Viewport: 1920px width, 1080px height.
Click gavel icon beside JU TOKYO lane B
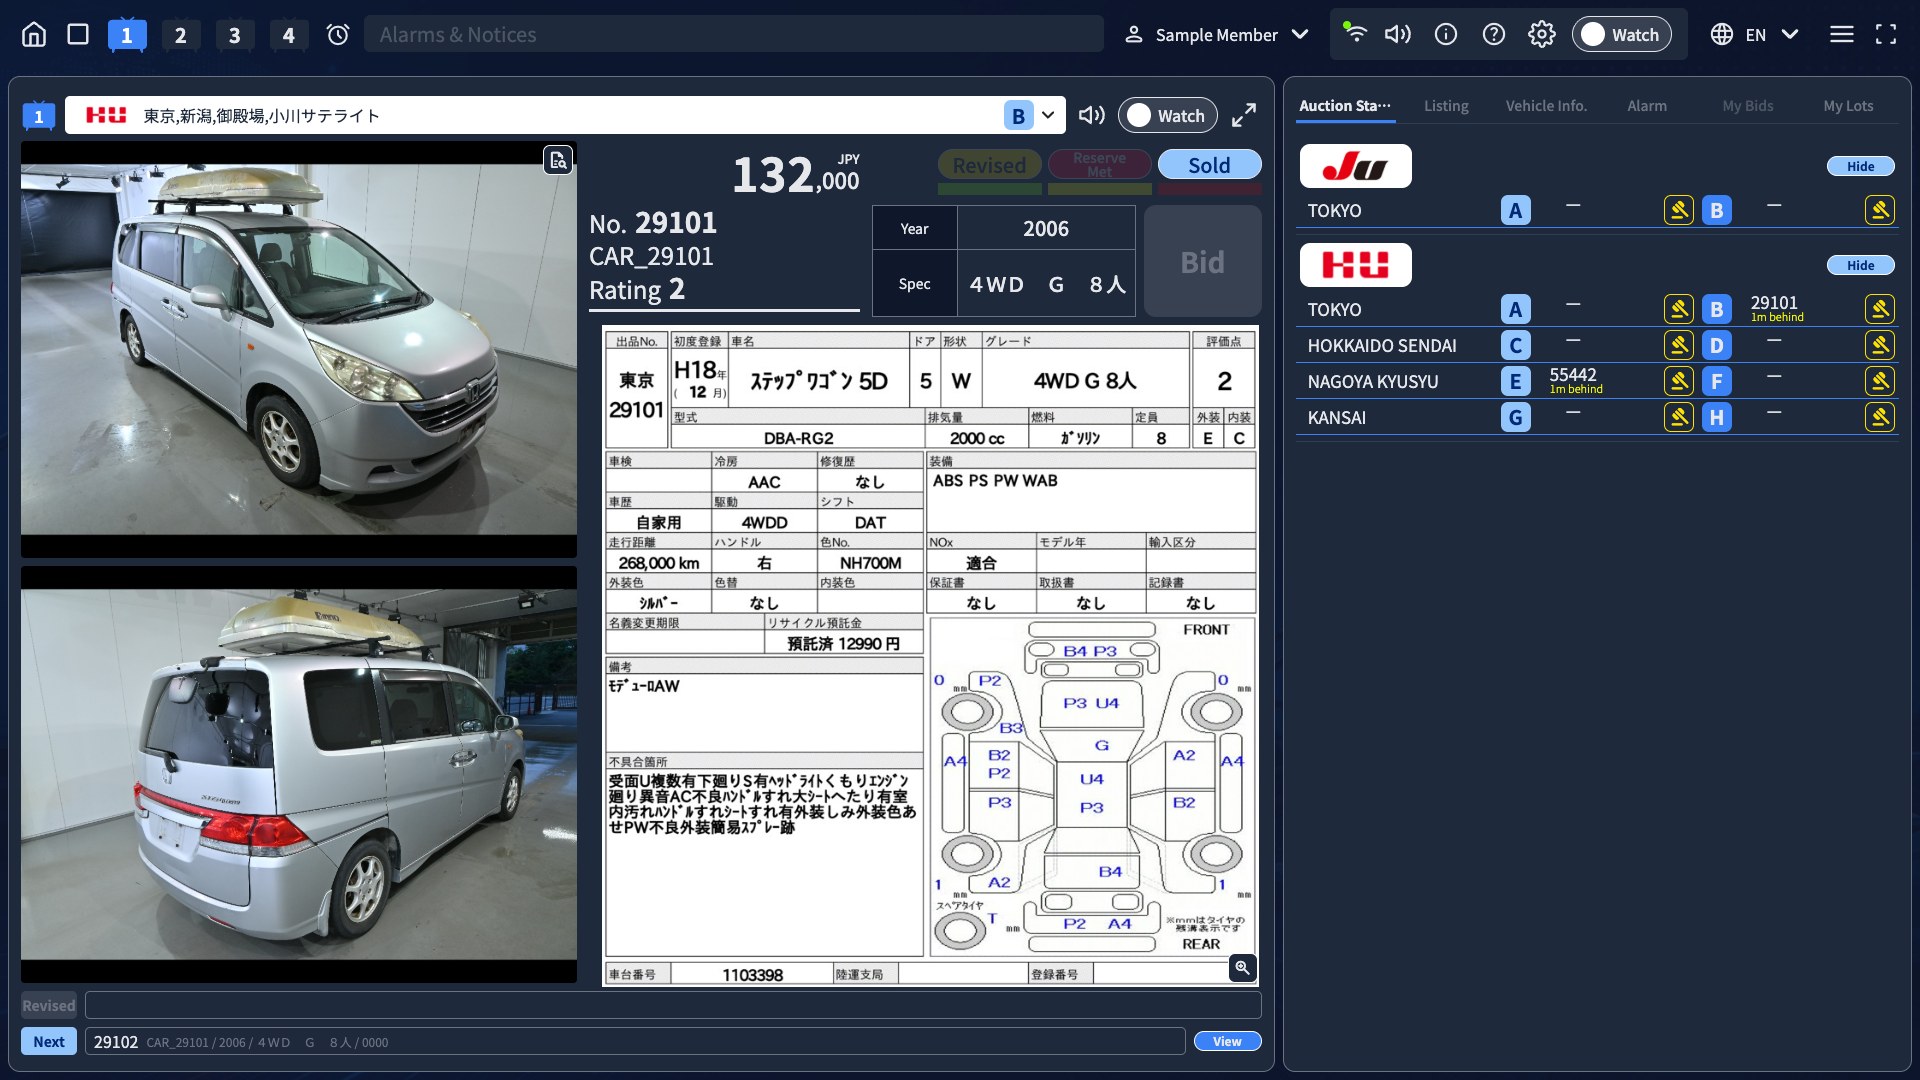[x=1880, y=211]
